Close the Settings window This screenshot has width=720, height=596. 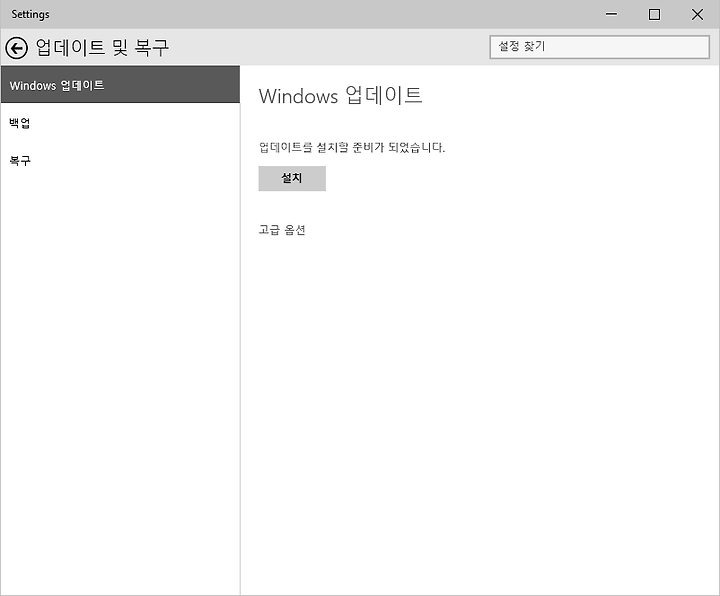click(697, 14)
